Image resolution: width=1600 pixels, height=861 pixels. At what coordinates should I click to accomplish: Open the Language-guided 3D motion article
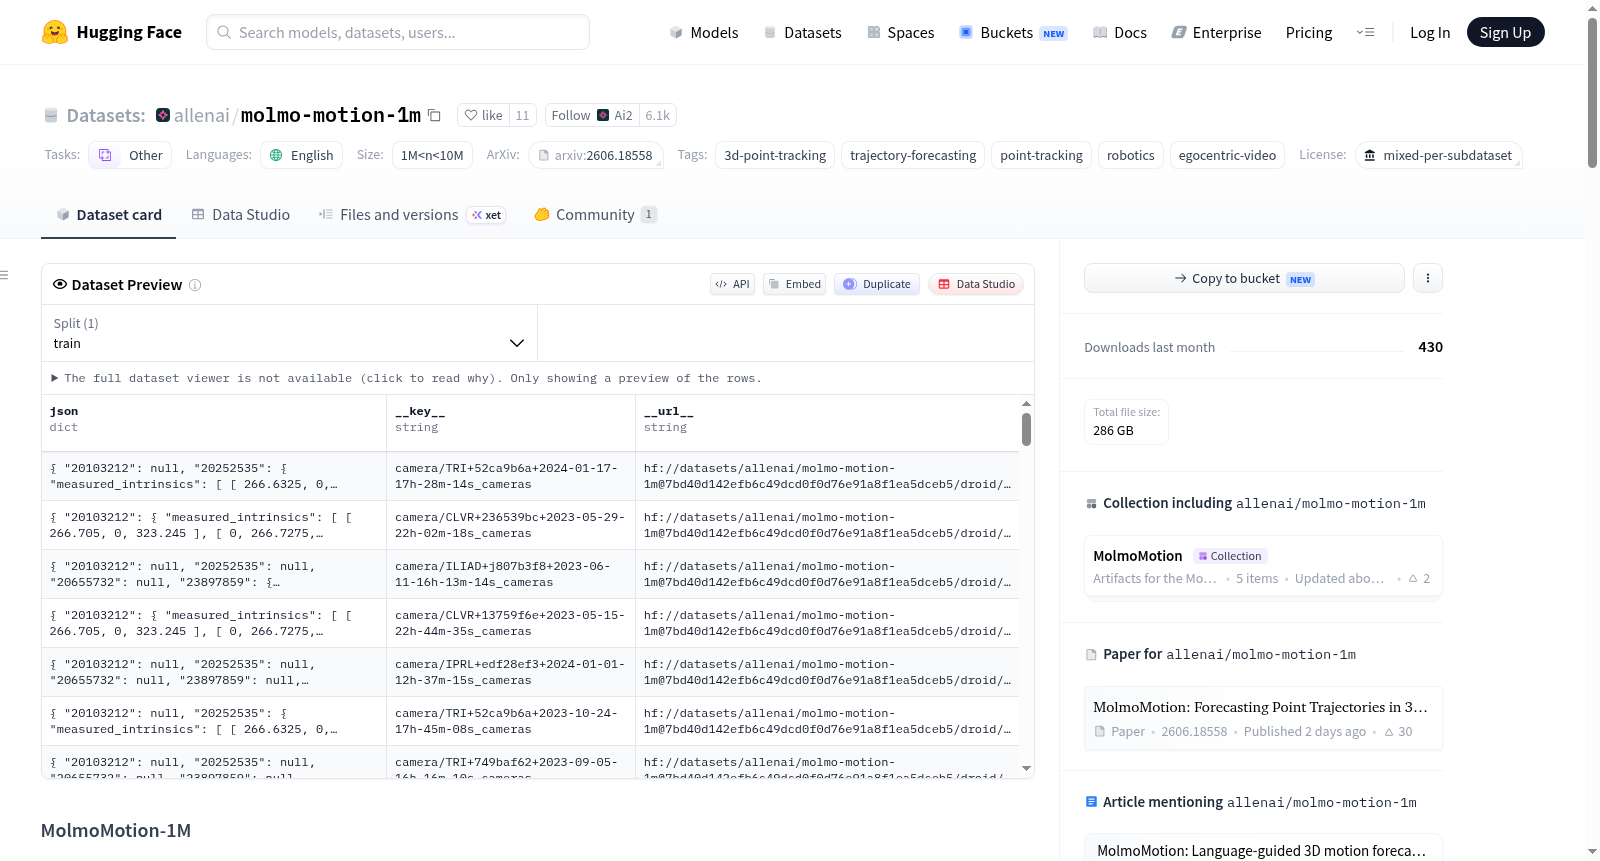tap(1261, 850)
